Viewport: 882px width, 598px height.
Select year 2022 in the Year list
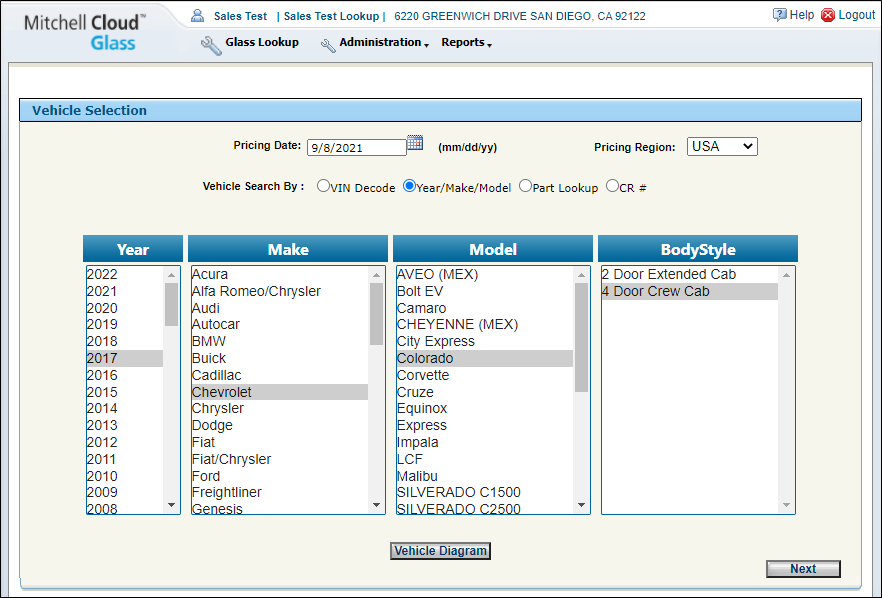(x=125, y=275)
